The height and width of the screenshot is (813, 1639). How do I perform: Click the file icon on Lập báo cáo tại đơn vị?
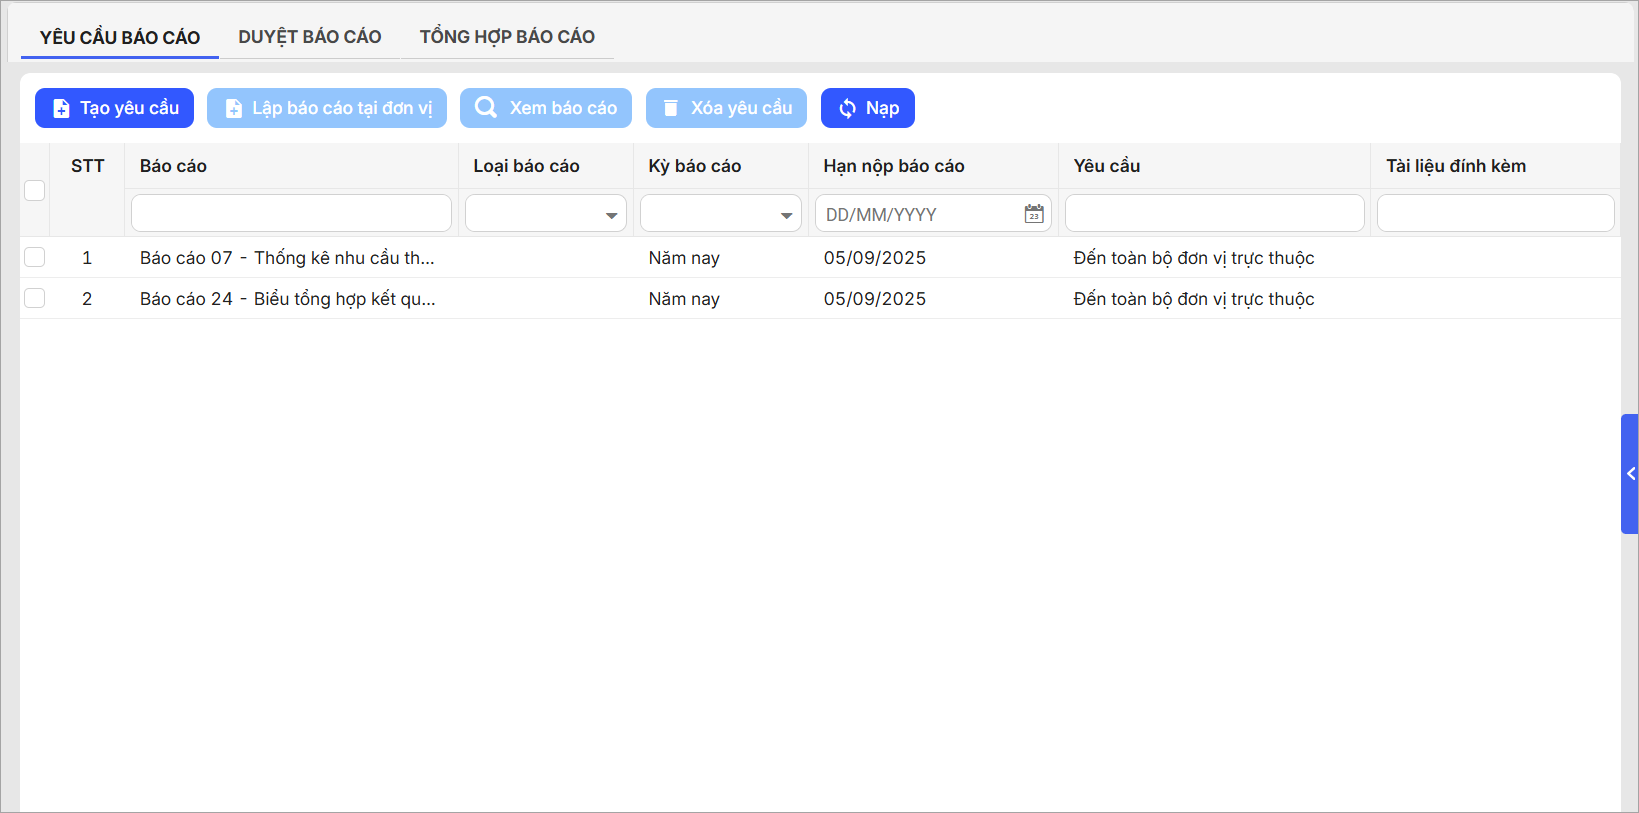point(233,108)
